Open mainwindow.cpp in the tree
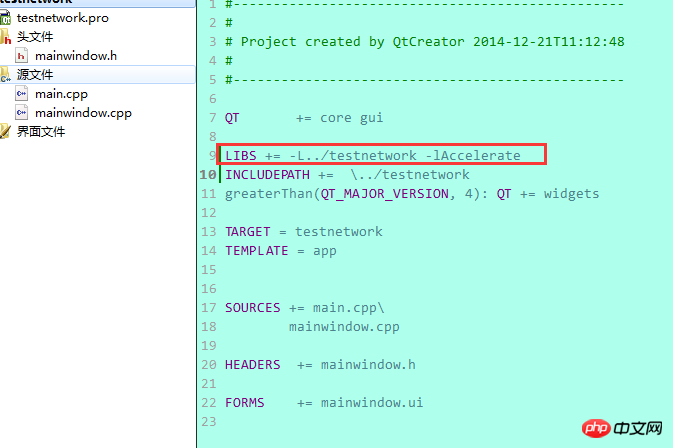Image resolution: width=673 pixels, height=448 pixels. (83, 113)
